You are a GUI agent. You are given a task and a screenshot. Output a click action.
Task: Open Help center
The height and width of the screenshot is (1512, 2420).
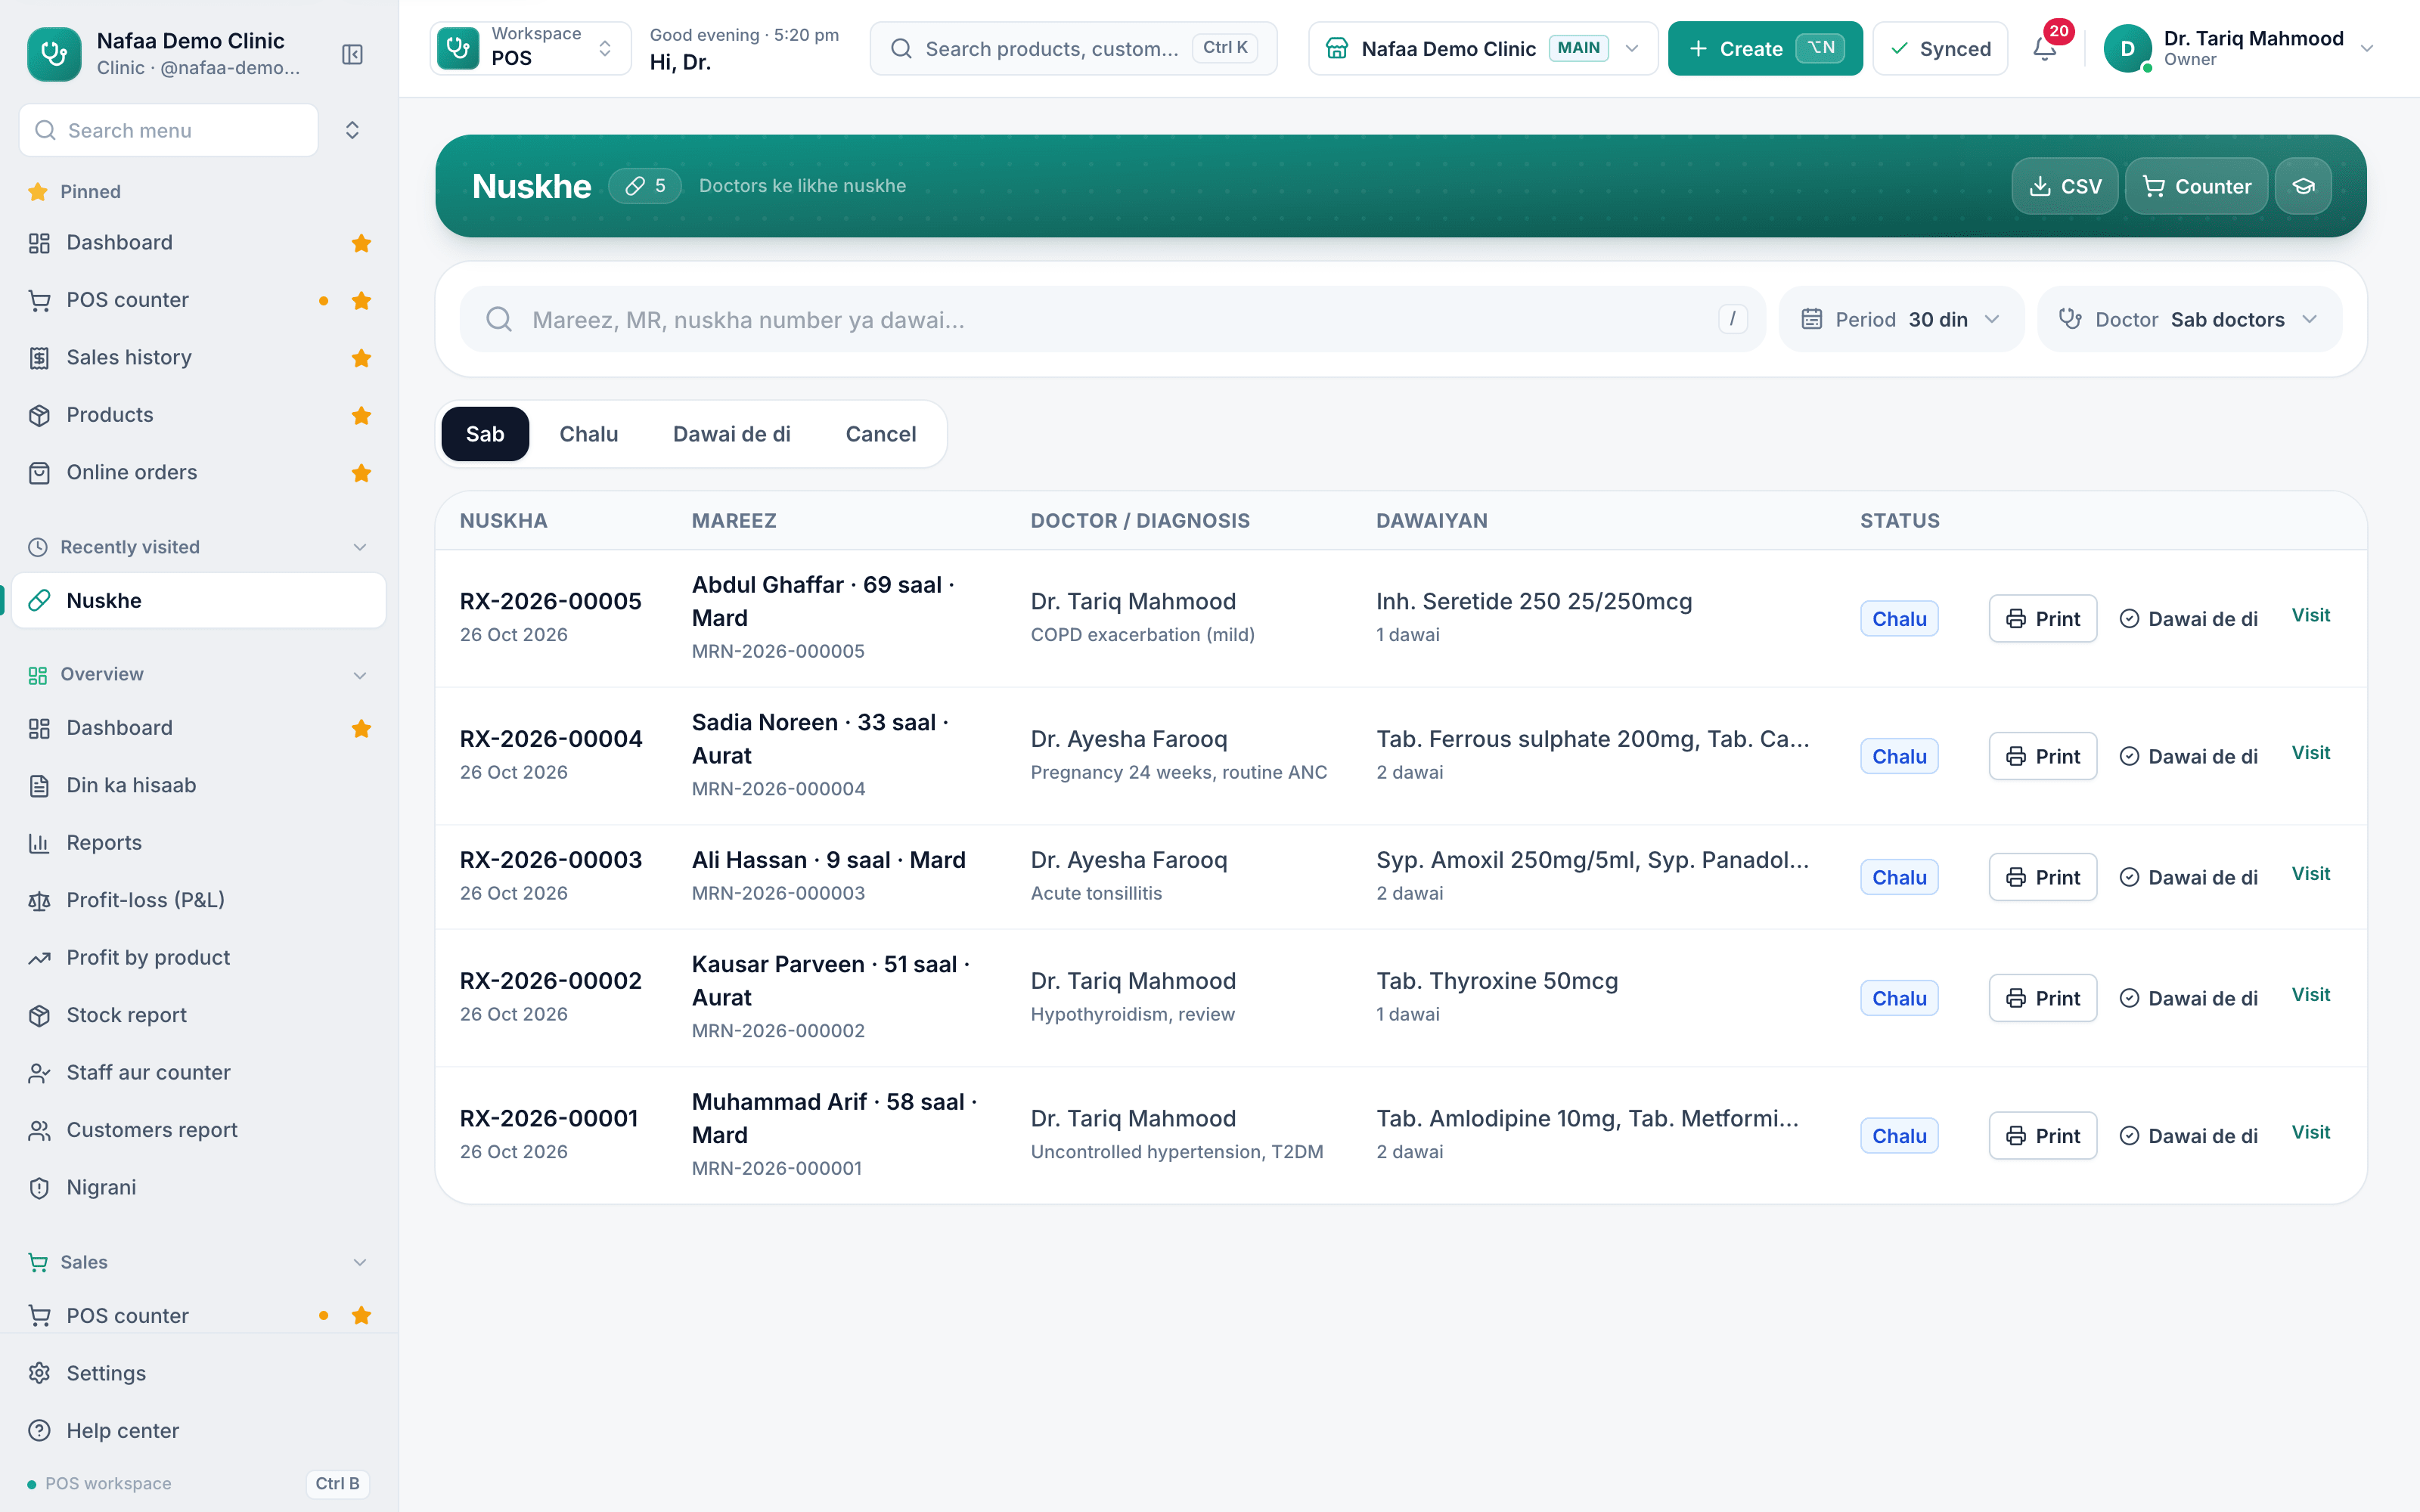(x=199, y=1431)
